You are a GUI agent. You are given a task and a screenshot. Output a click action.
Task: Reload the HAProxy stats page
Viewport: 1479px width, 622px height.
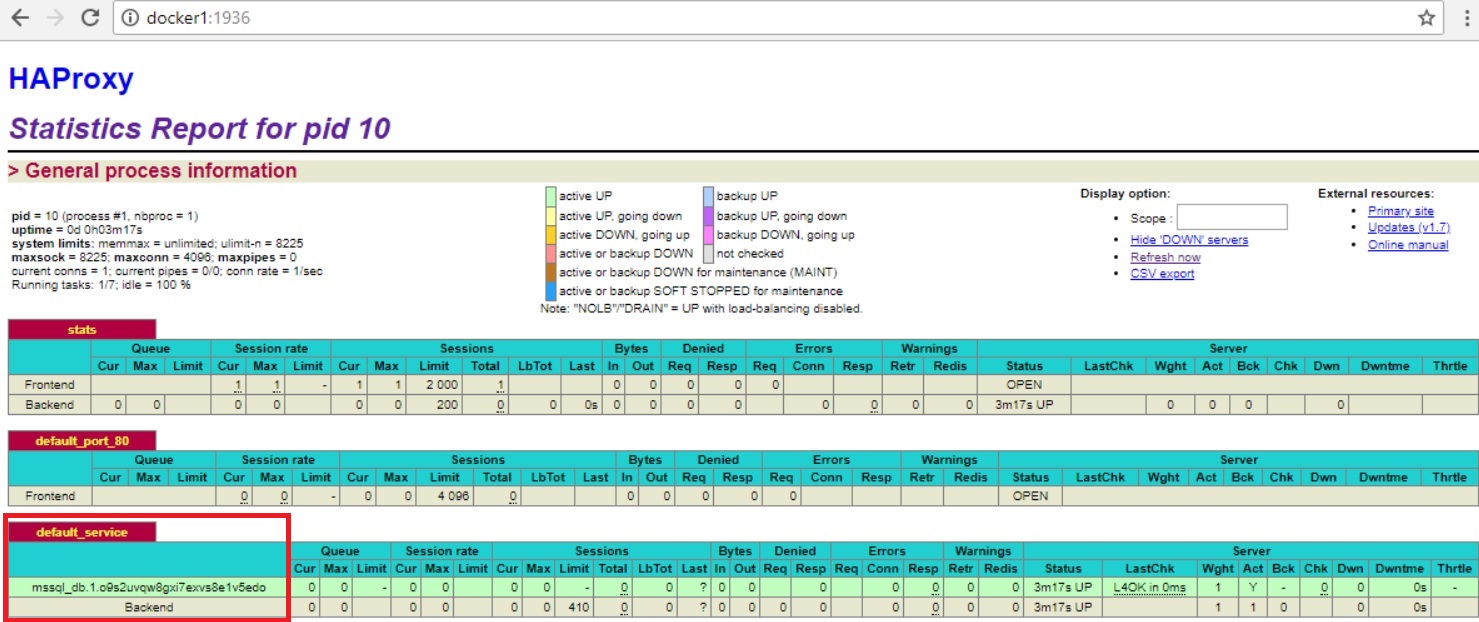click(89, 17)
